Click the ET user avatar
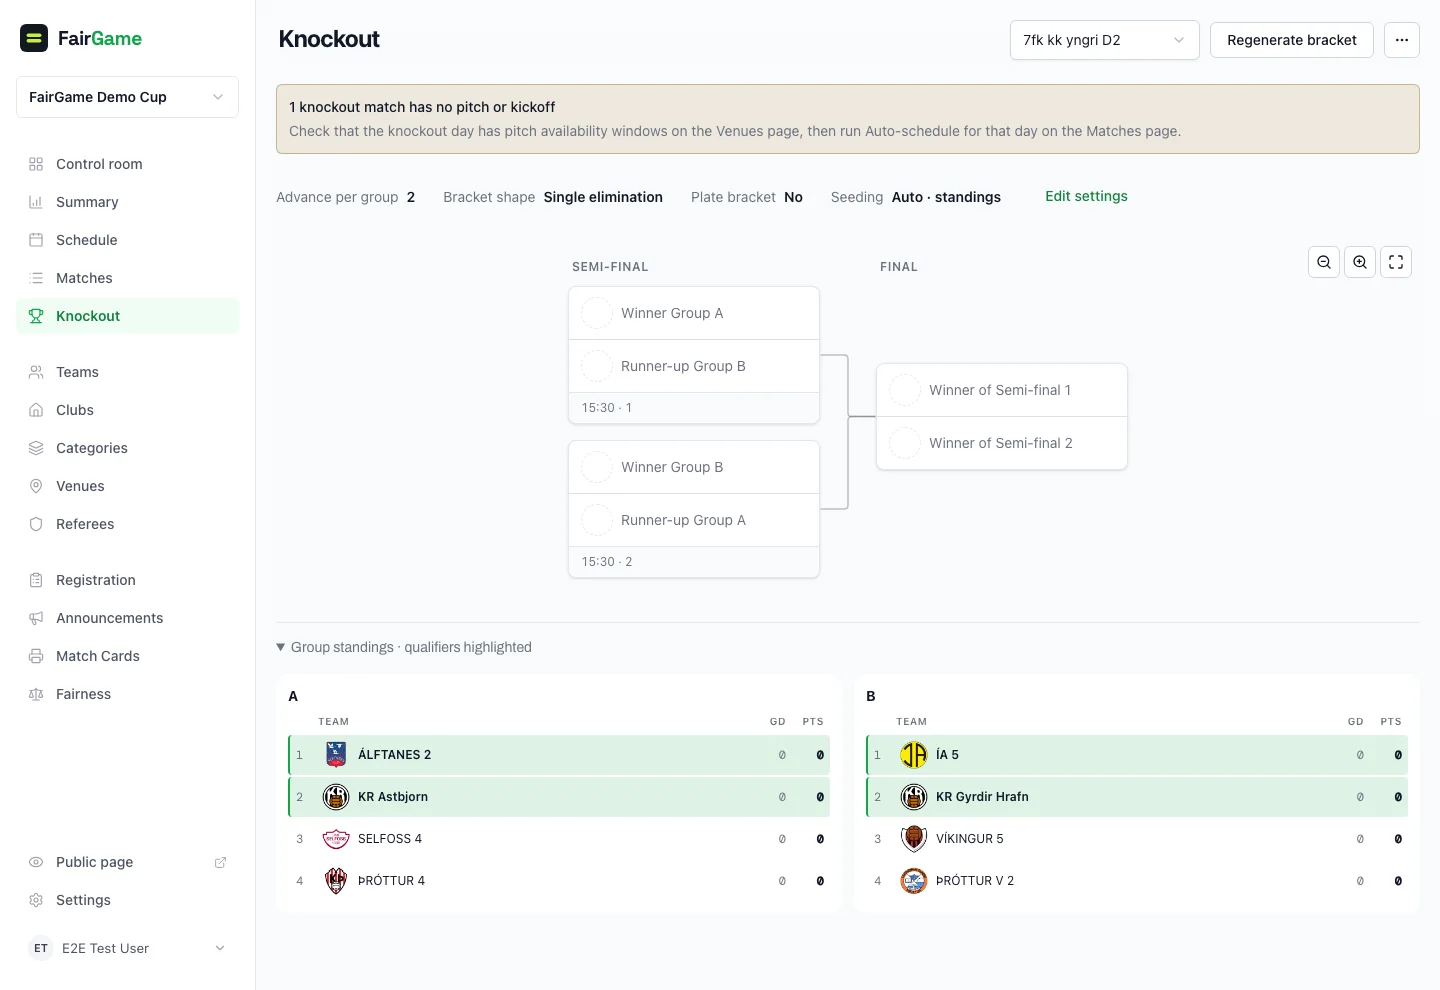This screenshot has height=990, width=1440. click(41, 948)
